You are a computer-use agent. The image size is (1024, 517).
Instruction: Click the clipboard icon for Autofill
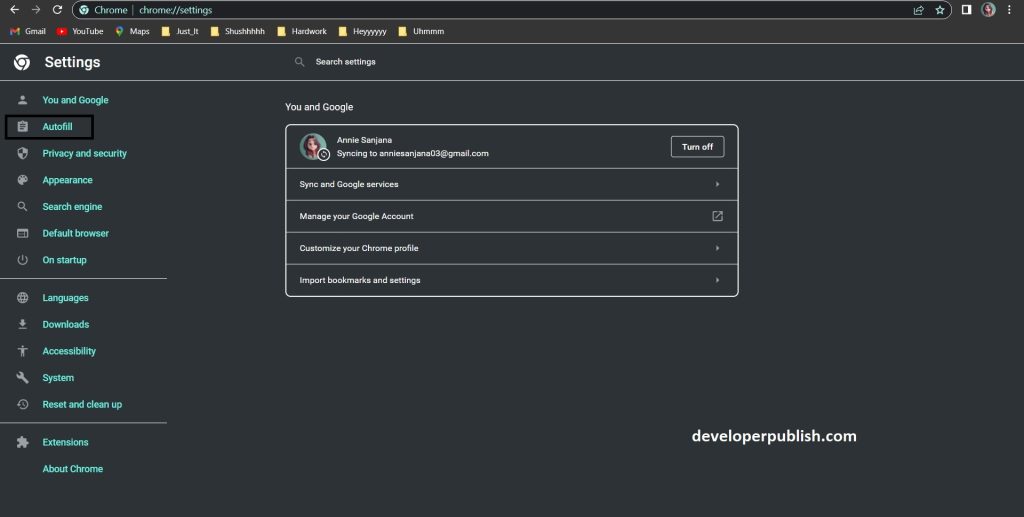(22, 127)
